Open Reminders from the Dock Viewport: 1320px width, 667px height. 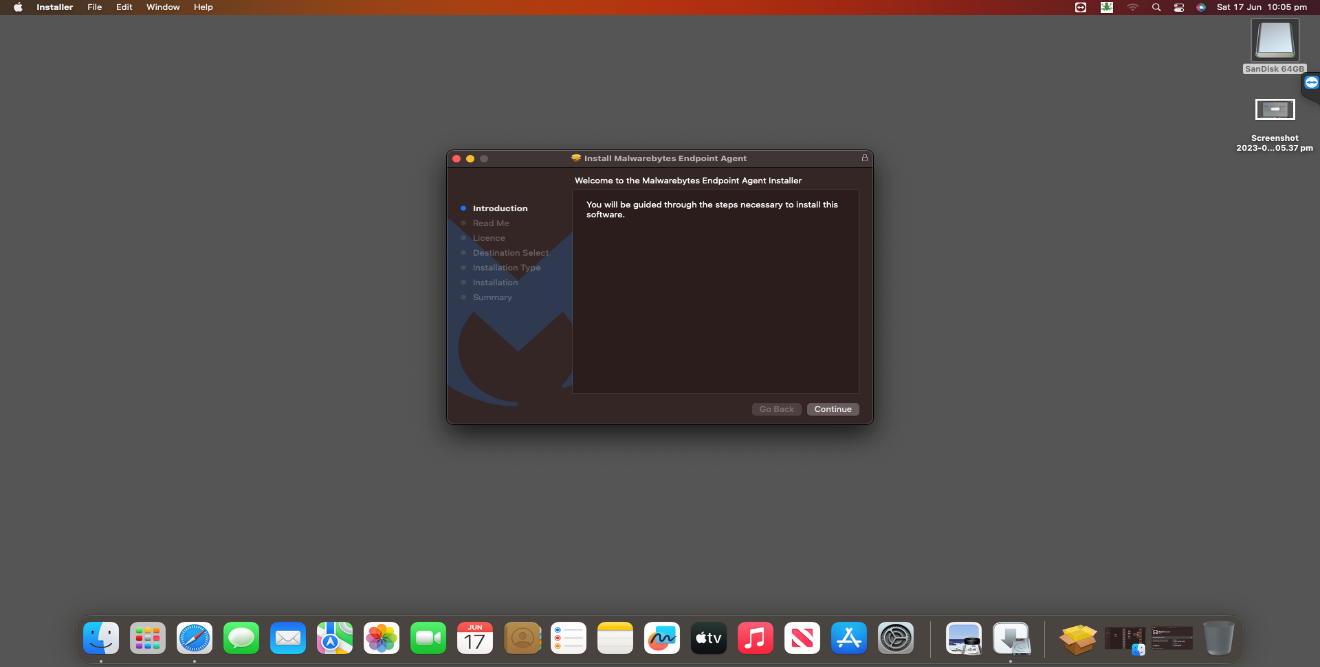[x=568, y=637]
